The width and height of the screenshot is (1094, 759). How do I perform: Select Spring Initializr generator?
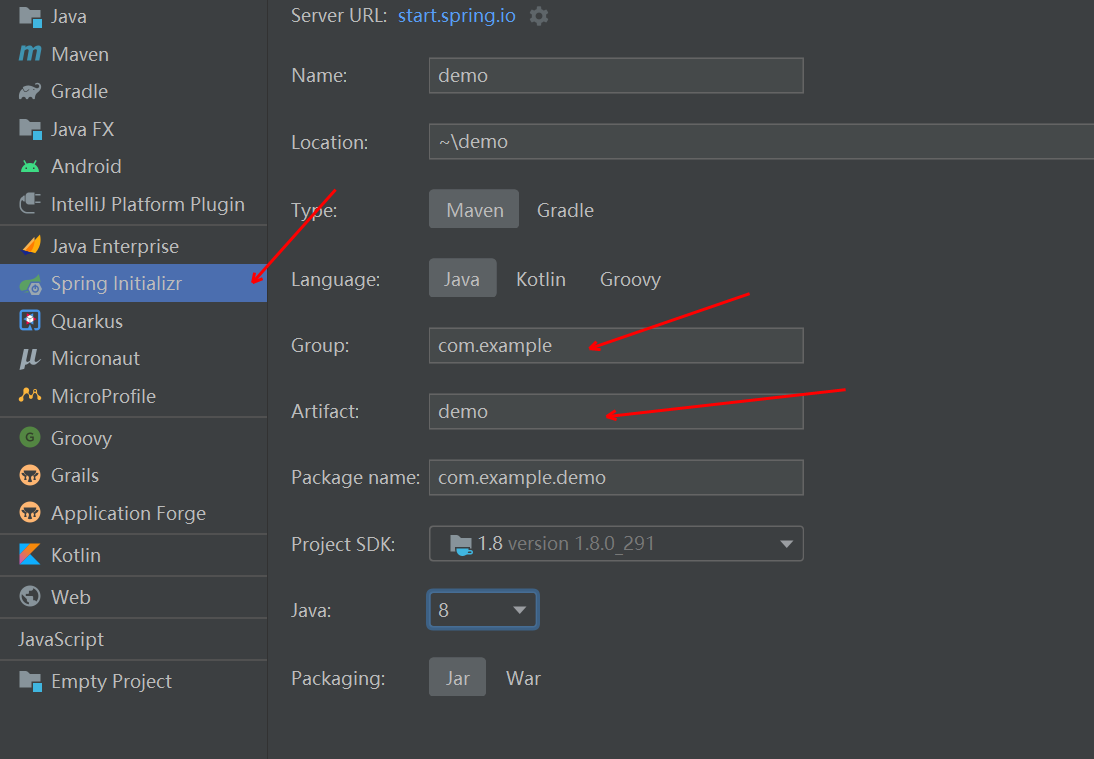[x=133, y=283]
